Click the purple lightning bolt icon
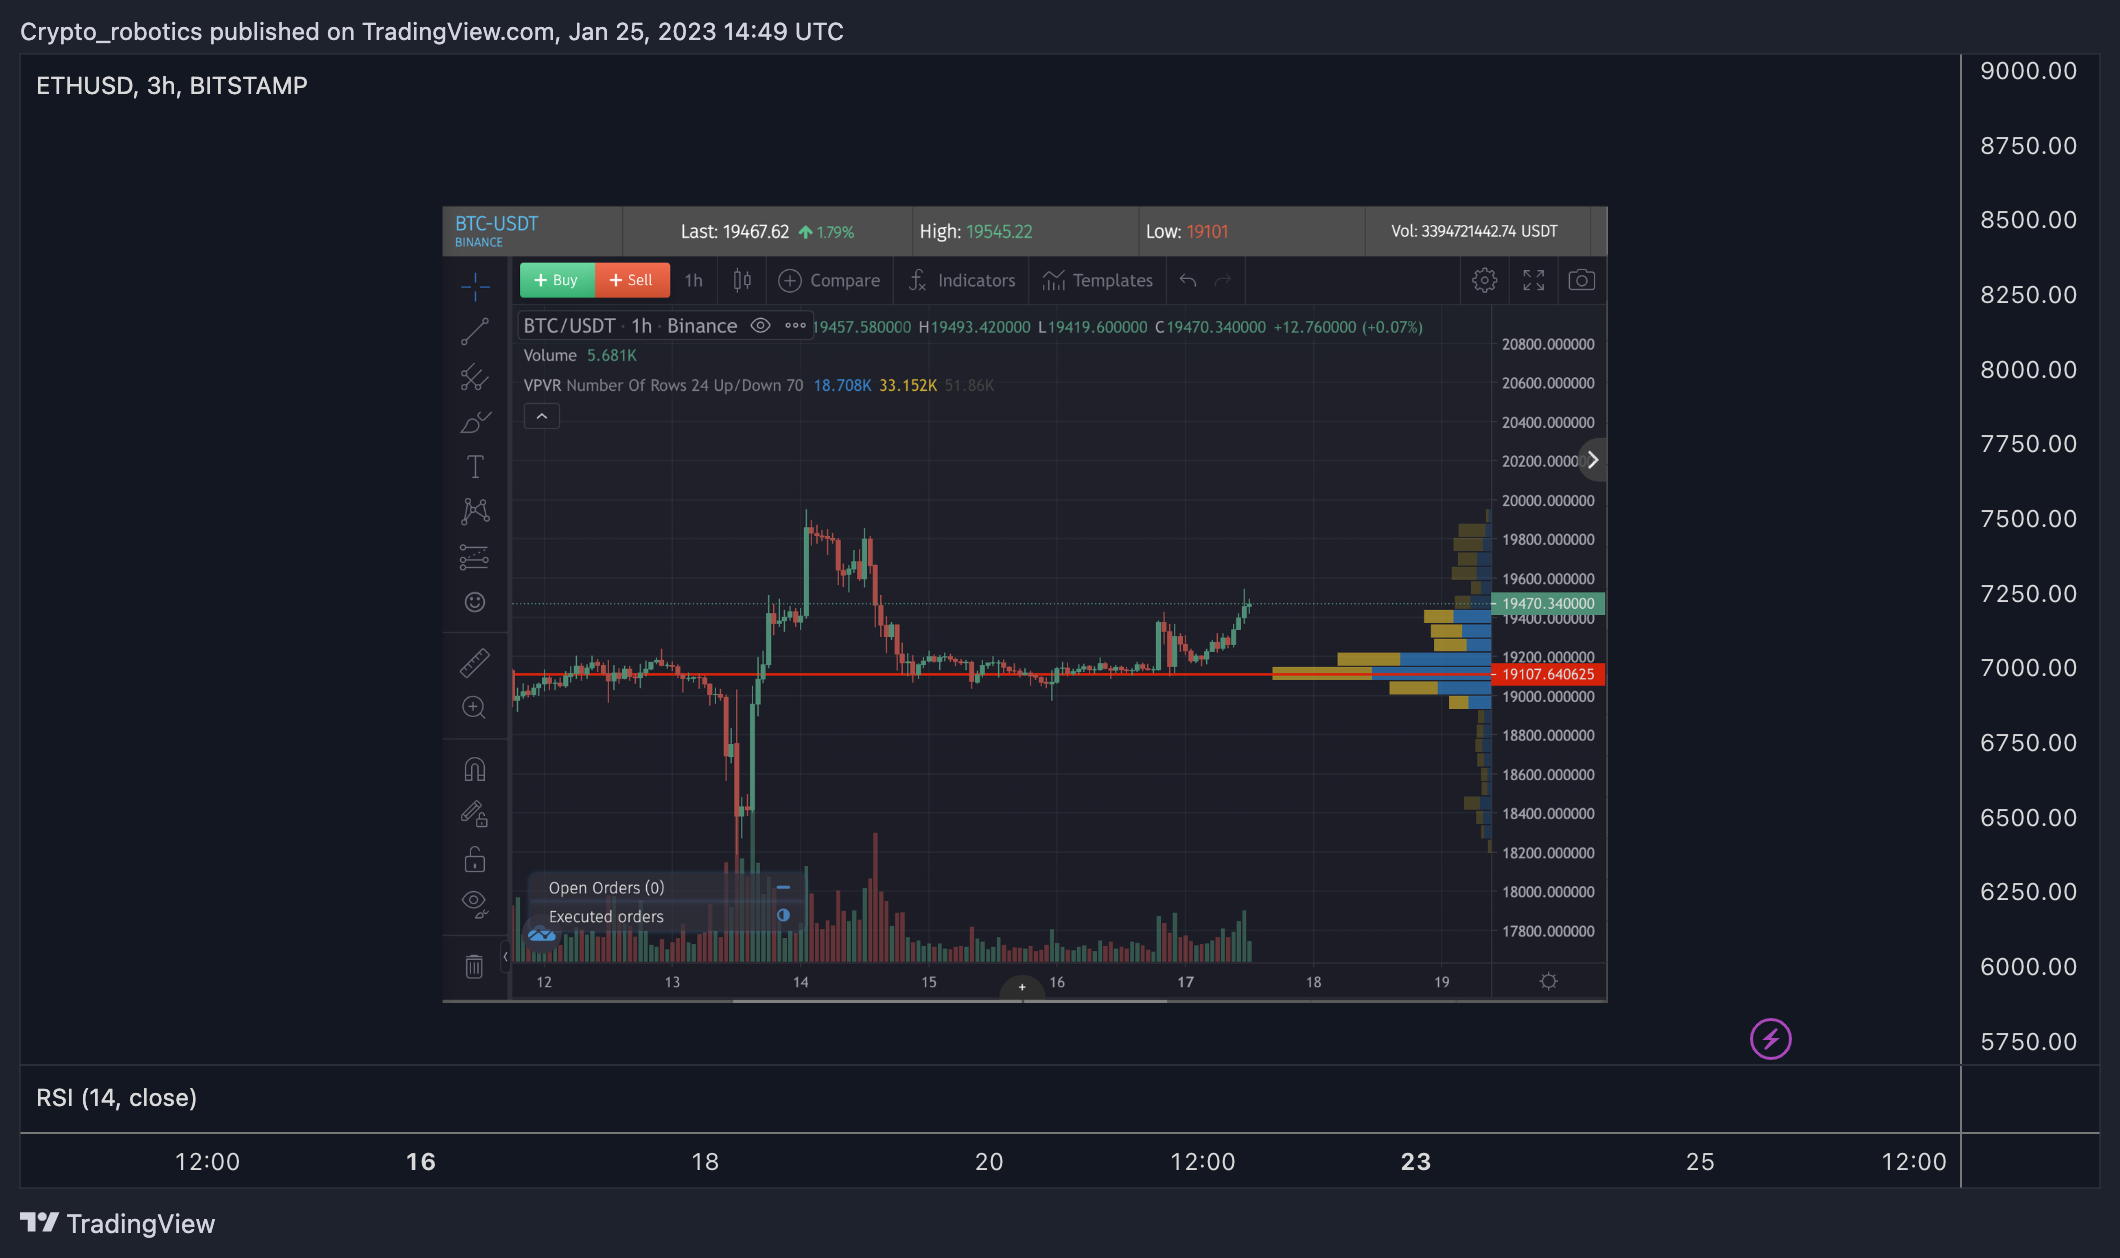The width and height of the screenshot is (2120, 1258). pyautogui.click(x=1771, y=1039)
